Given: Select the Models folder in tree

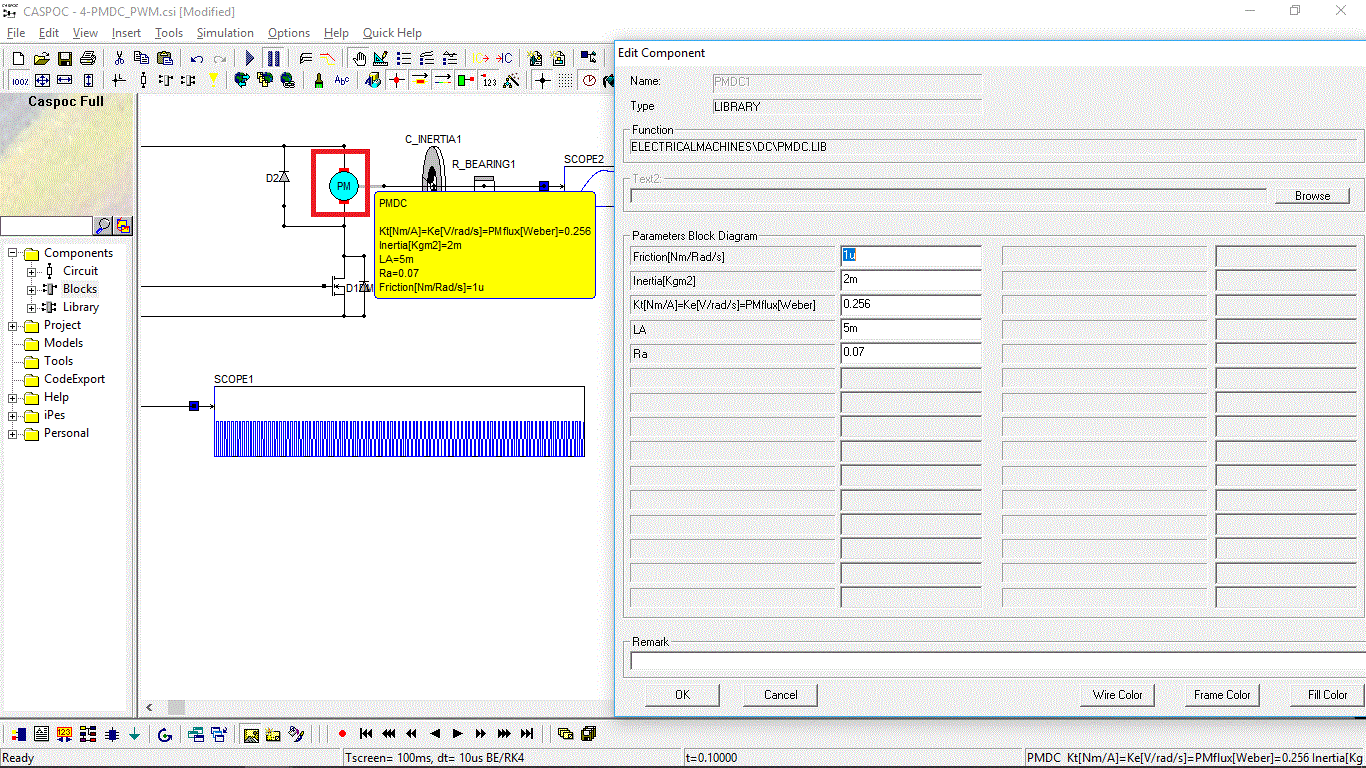Looking at the screenshot, I should (x=63, y=343).
